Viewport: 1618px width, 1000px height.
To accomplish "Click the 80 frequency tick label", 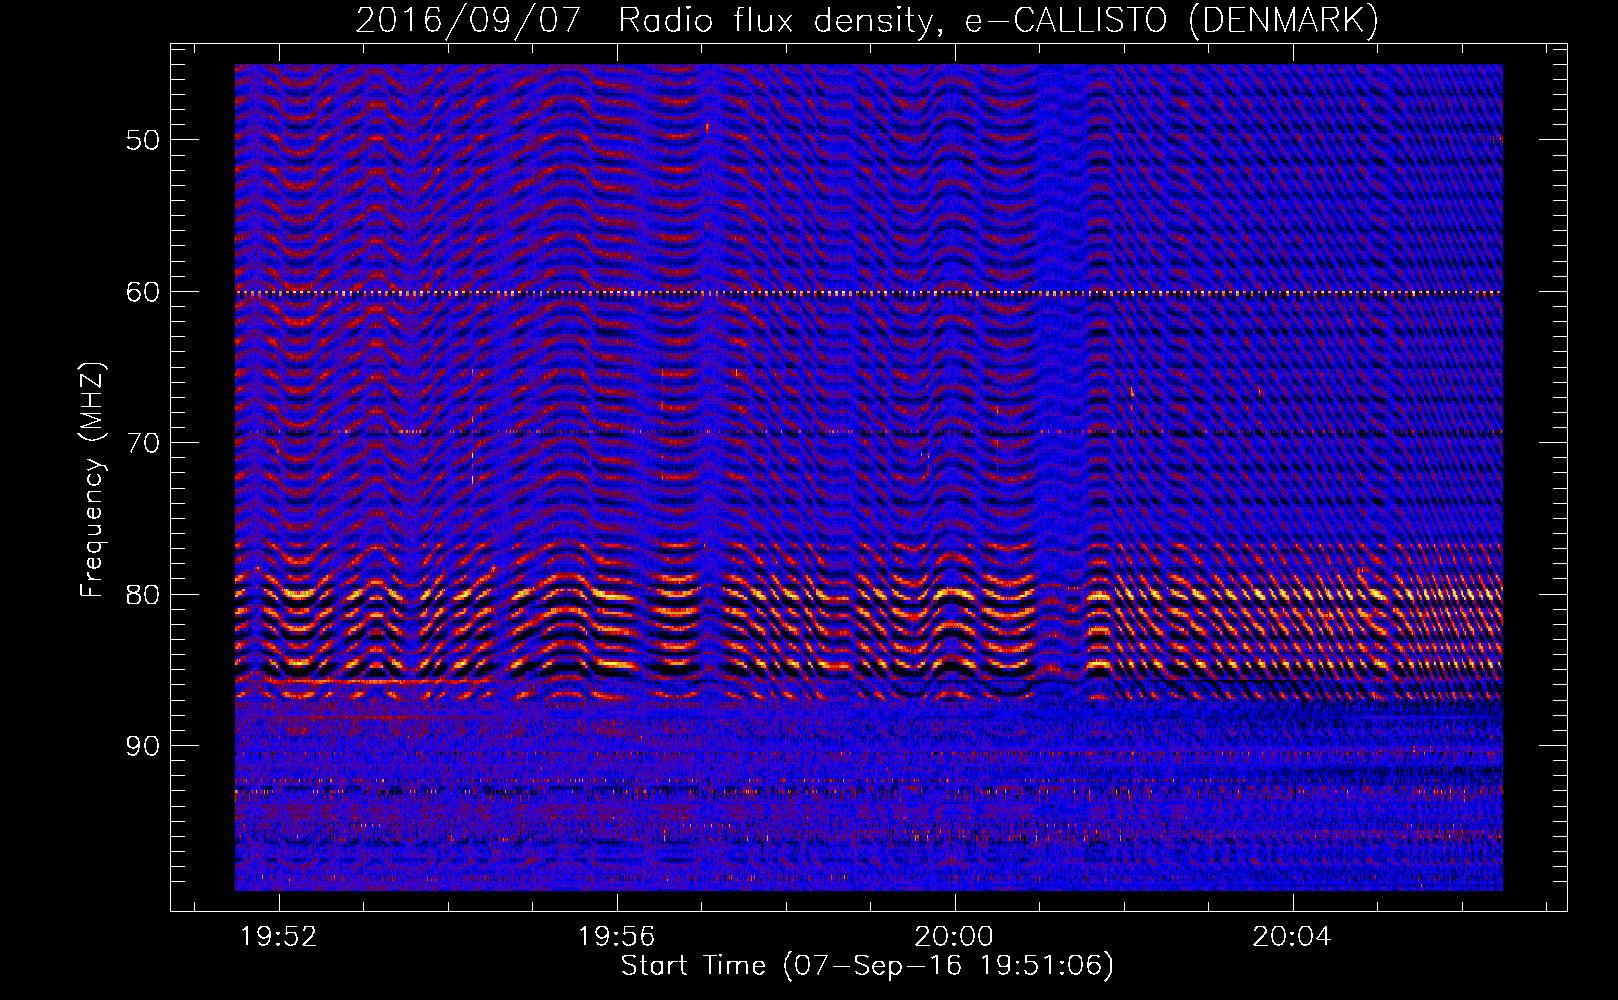I will point(143,595).
